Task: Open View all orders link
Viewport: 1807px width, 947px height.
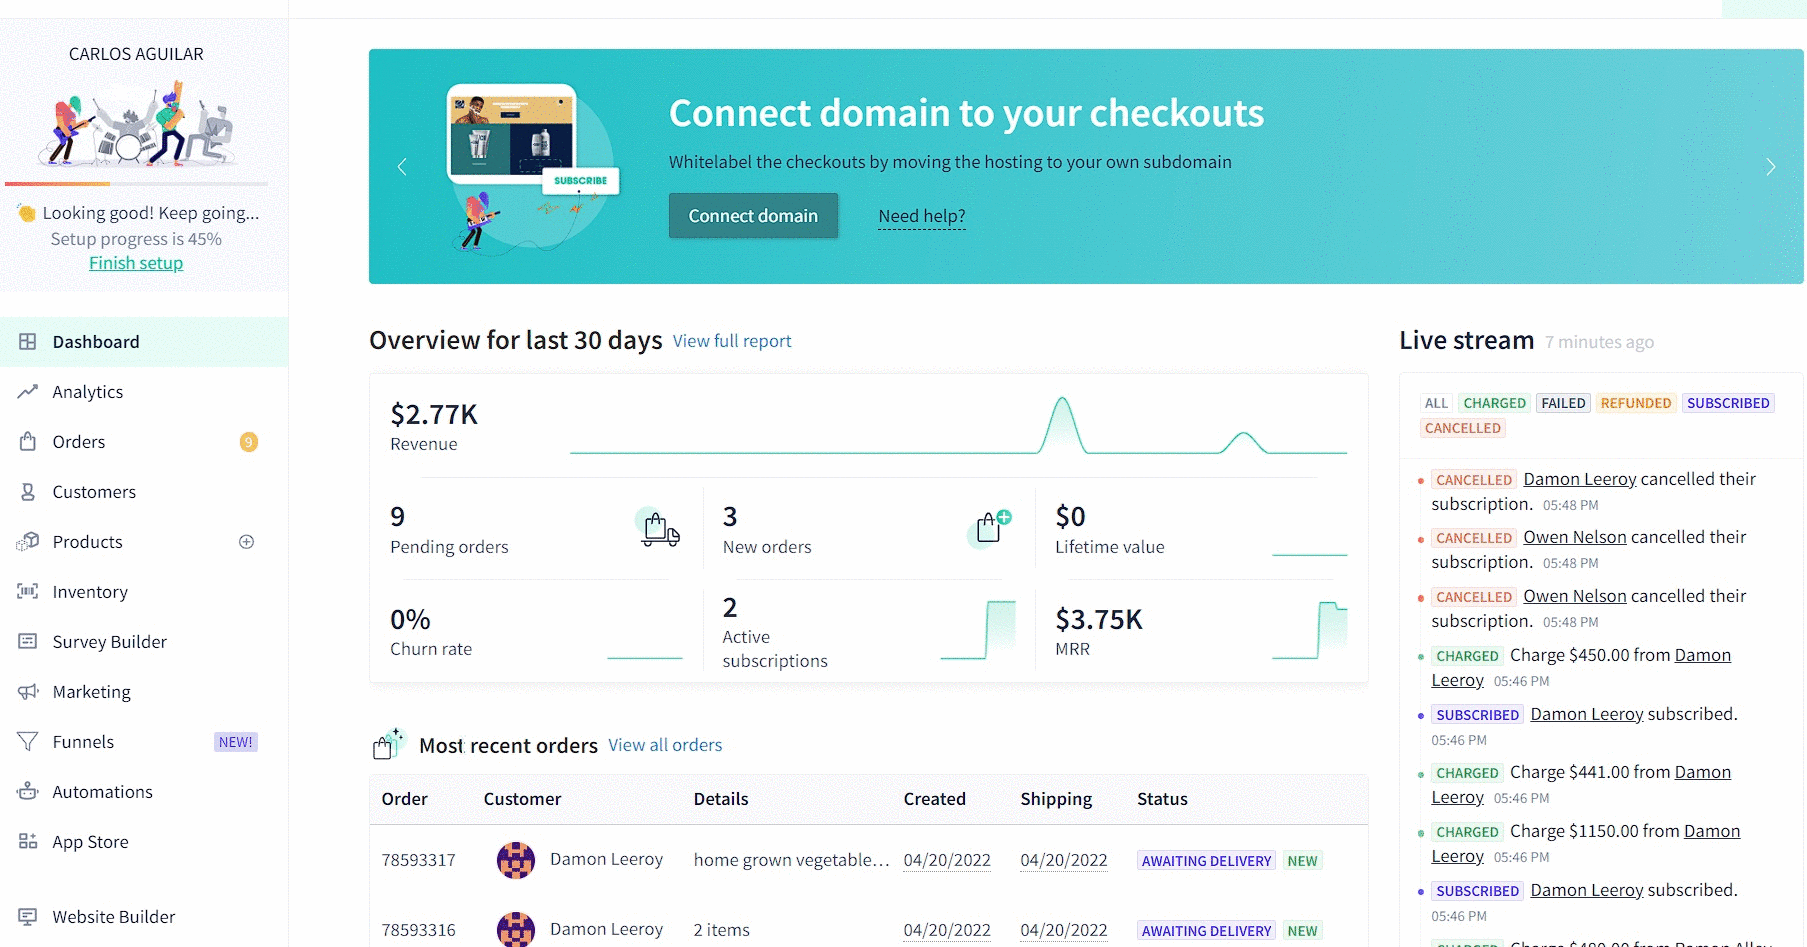Action: pyautogui.click(x=665, y=745)
